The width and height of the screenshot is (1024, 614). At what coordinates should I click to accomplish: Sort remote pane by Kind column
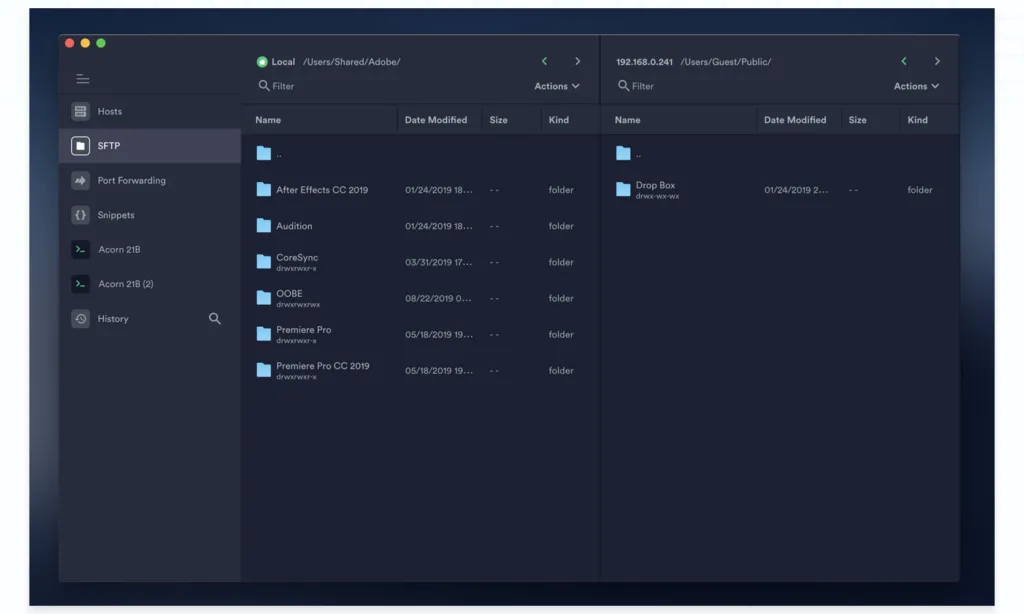click(918, 120)
